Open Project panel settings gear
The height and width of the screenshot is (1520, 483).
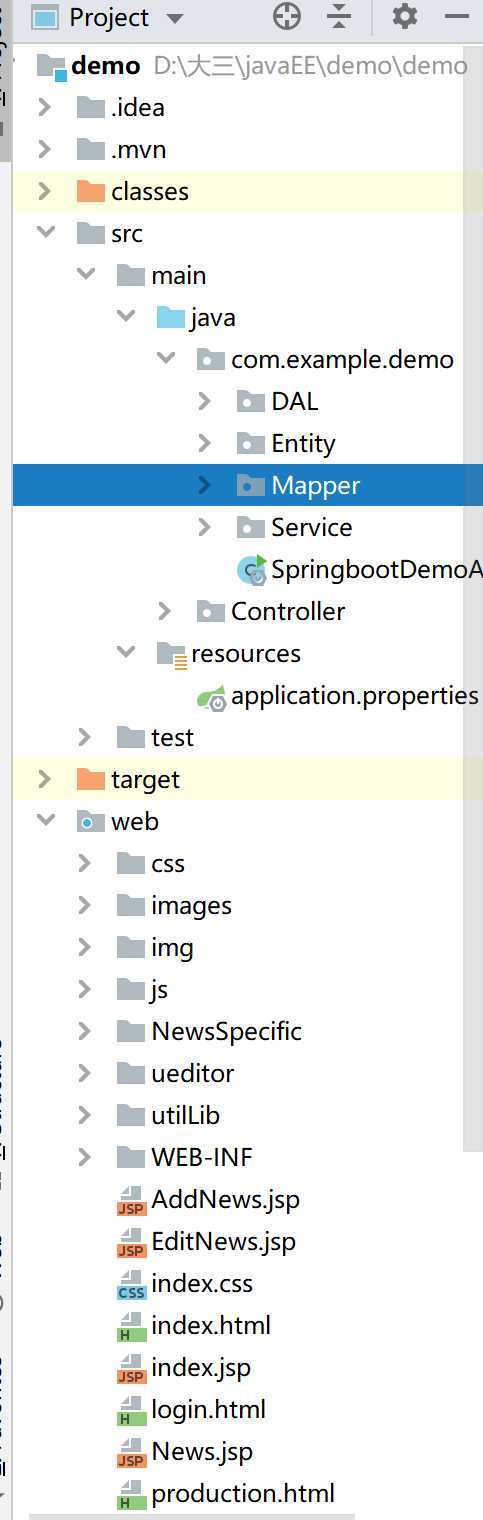[405, 17]
